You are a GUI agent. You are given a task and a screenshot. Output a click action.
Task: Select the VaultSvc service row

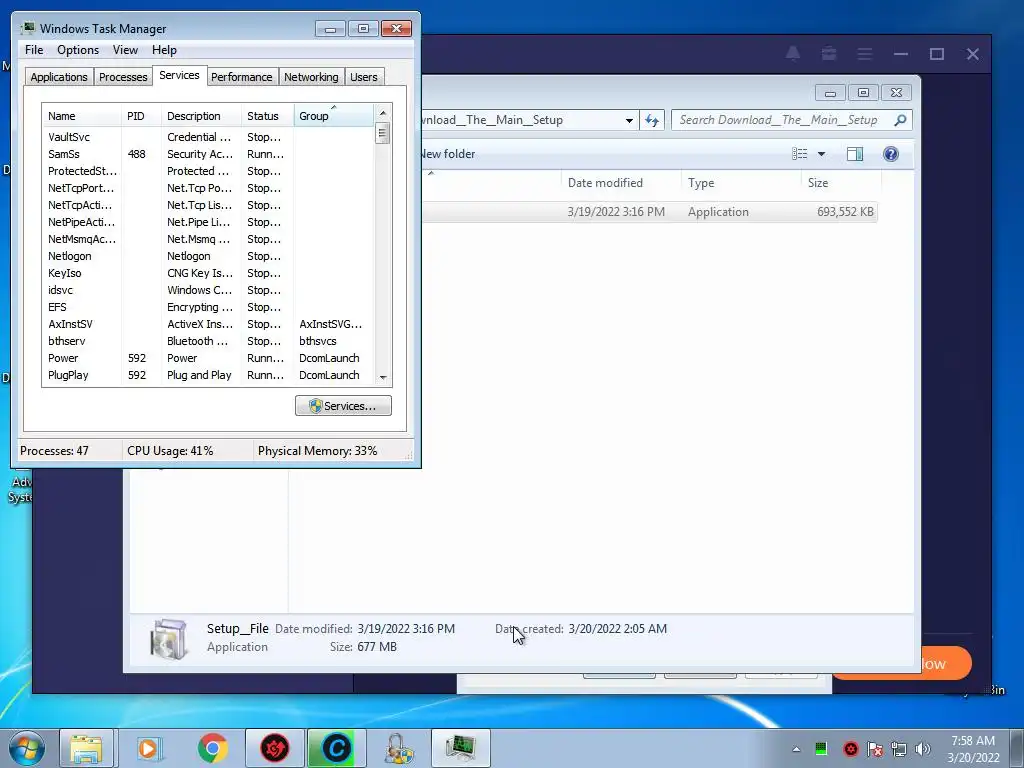point(208,137)
